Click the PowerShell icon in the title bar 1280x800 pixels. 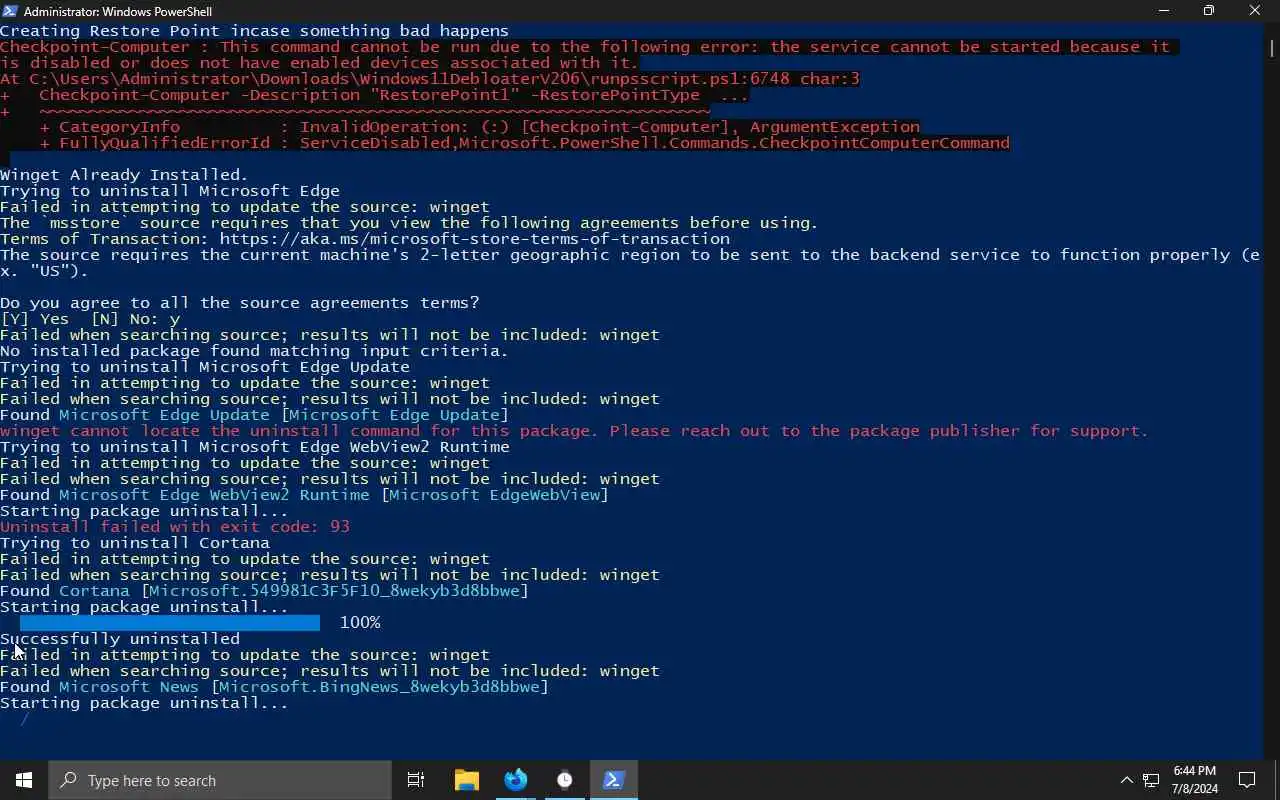click(x=11, y=11)
